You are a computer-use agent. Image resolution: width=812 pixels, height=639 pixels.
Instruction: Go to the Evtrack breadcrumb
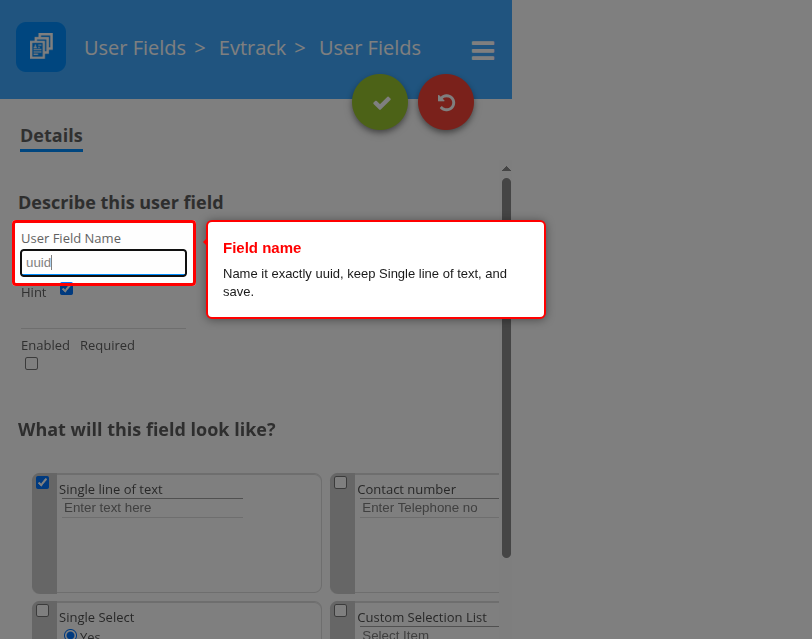(253, 48)
